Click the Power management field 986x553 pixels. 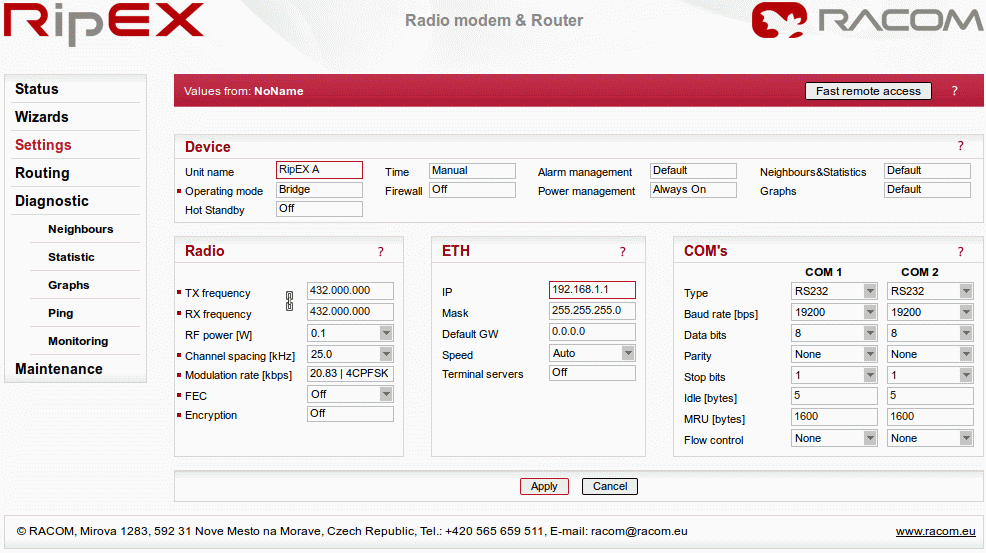coord(693,190)
